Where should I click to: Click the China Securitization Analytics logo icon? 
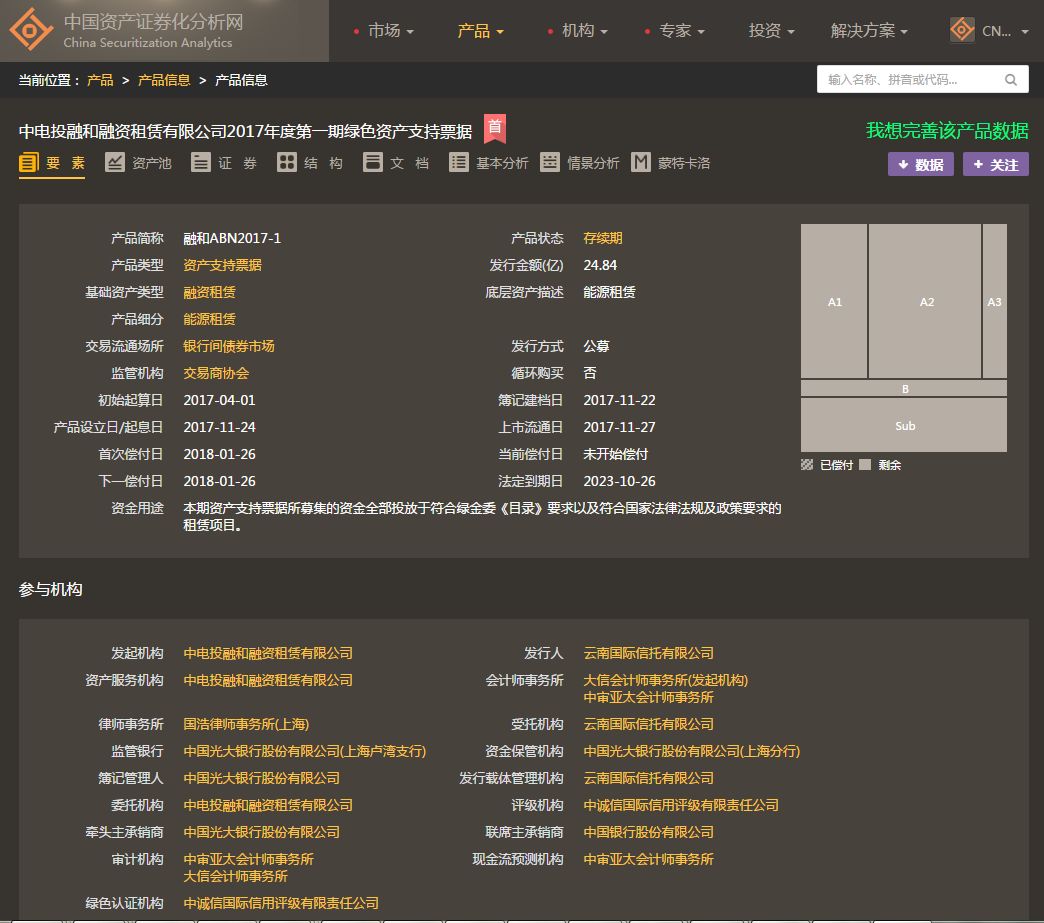(31, 30)
